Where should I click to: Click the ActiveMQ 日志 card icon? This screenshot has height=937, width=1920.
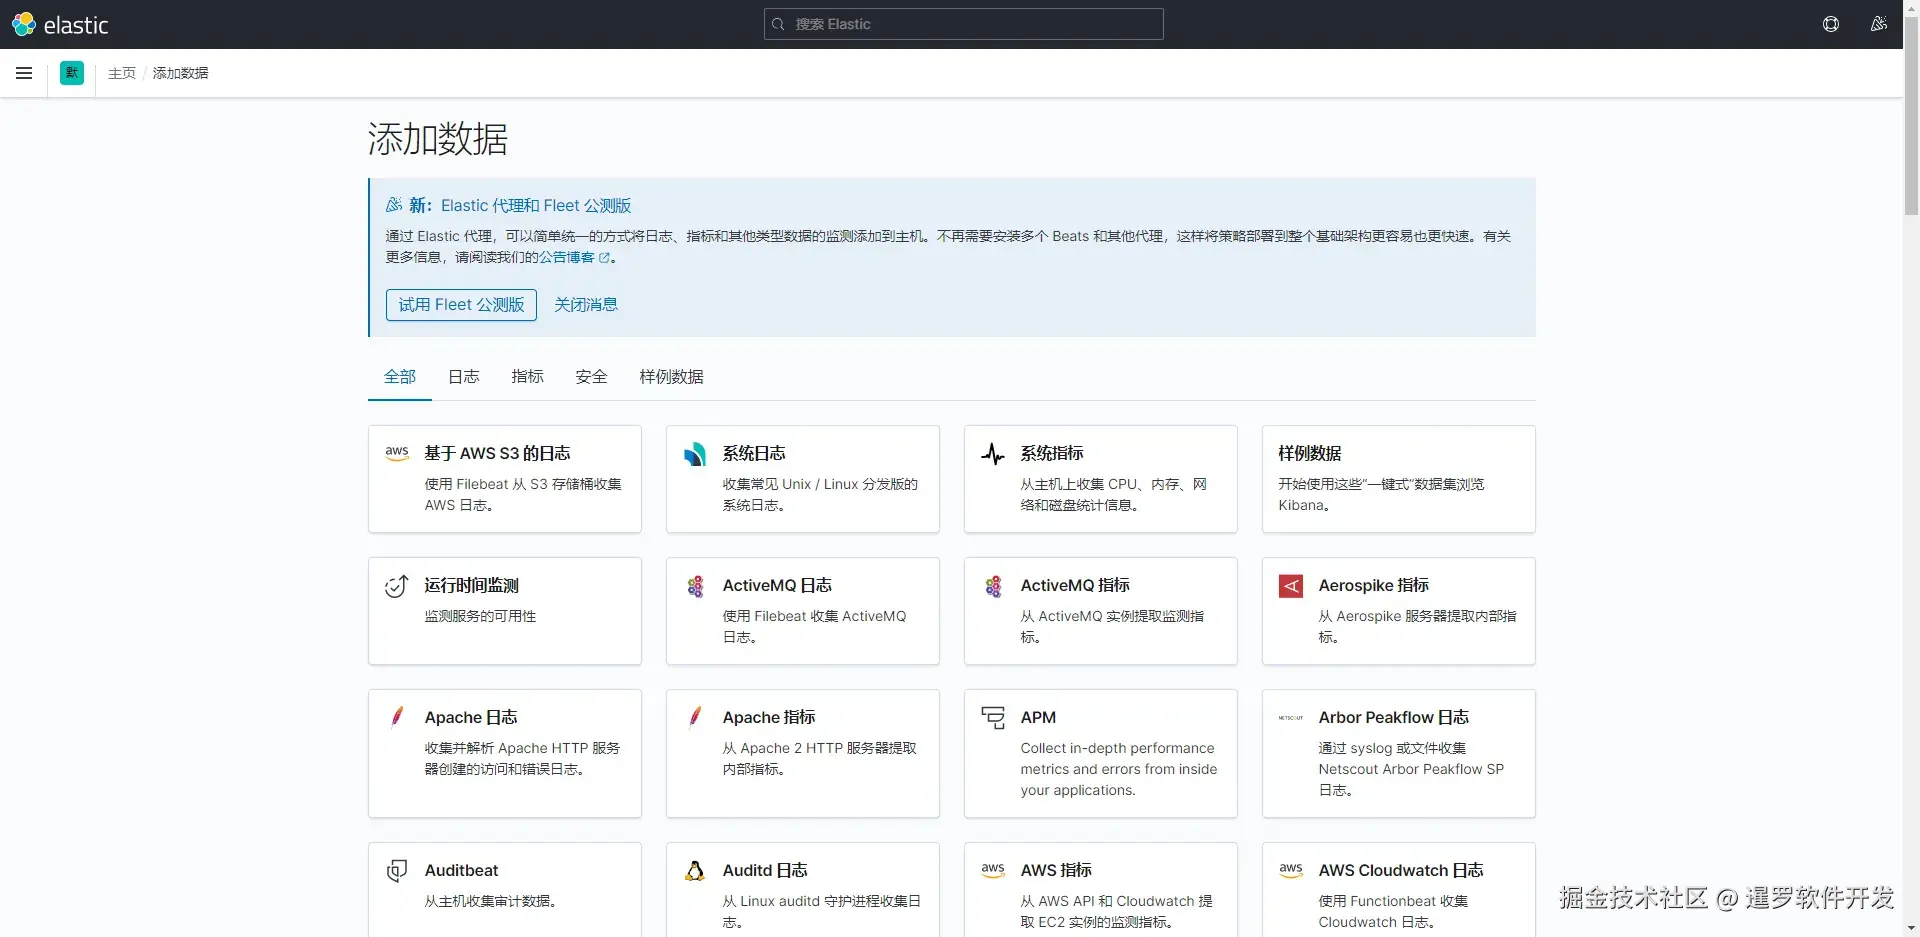pyautogui.click(x=695, y=586)
